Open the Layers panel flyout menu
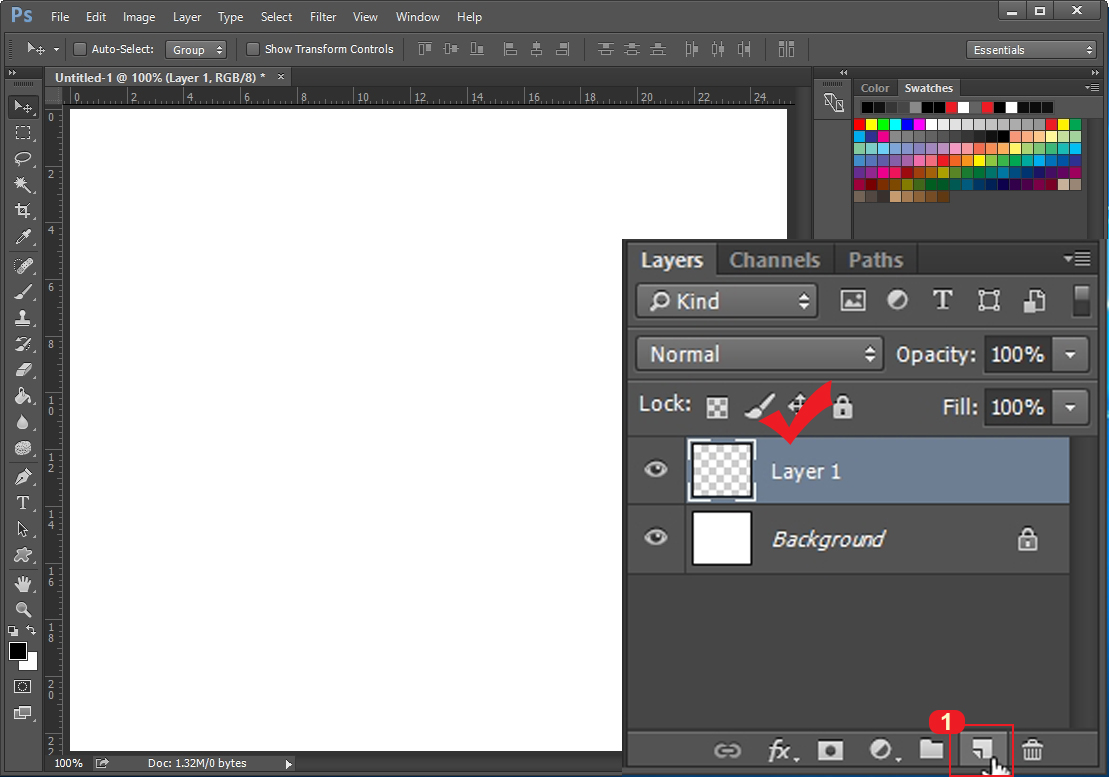The image size is (1109, 777). (x=1077, y=259)
